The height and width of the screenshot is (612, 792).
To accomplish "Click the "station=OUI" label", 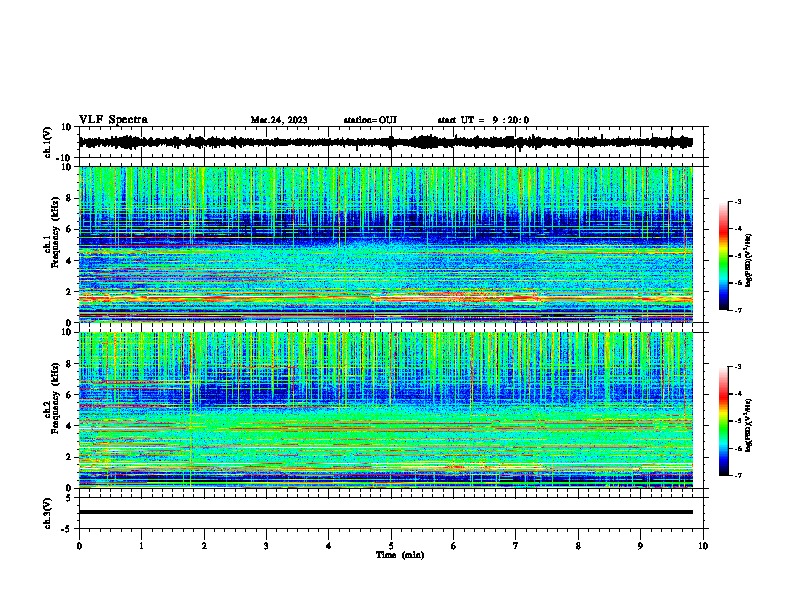I will (x=370, y=120).
